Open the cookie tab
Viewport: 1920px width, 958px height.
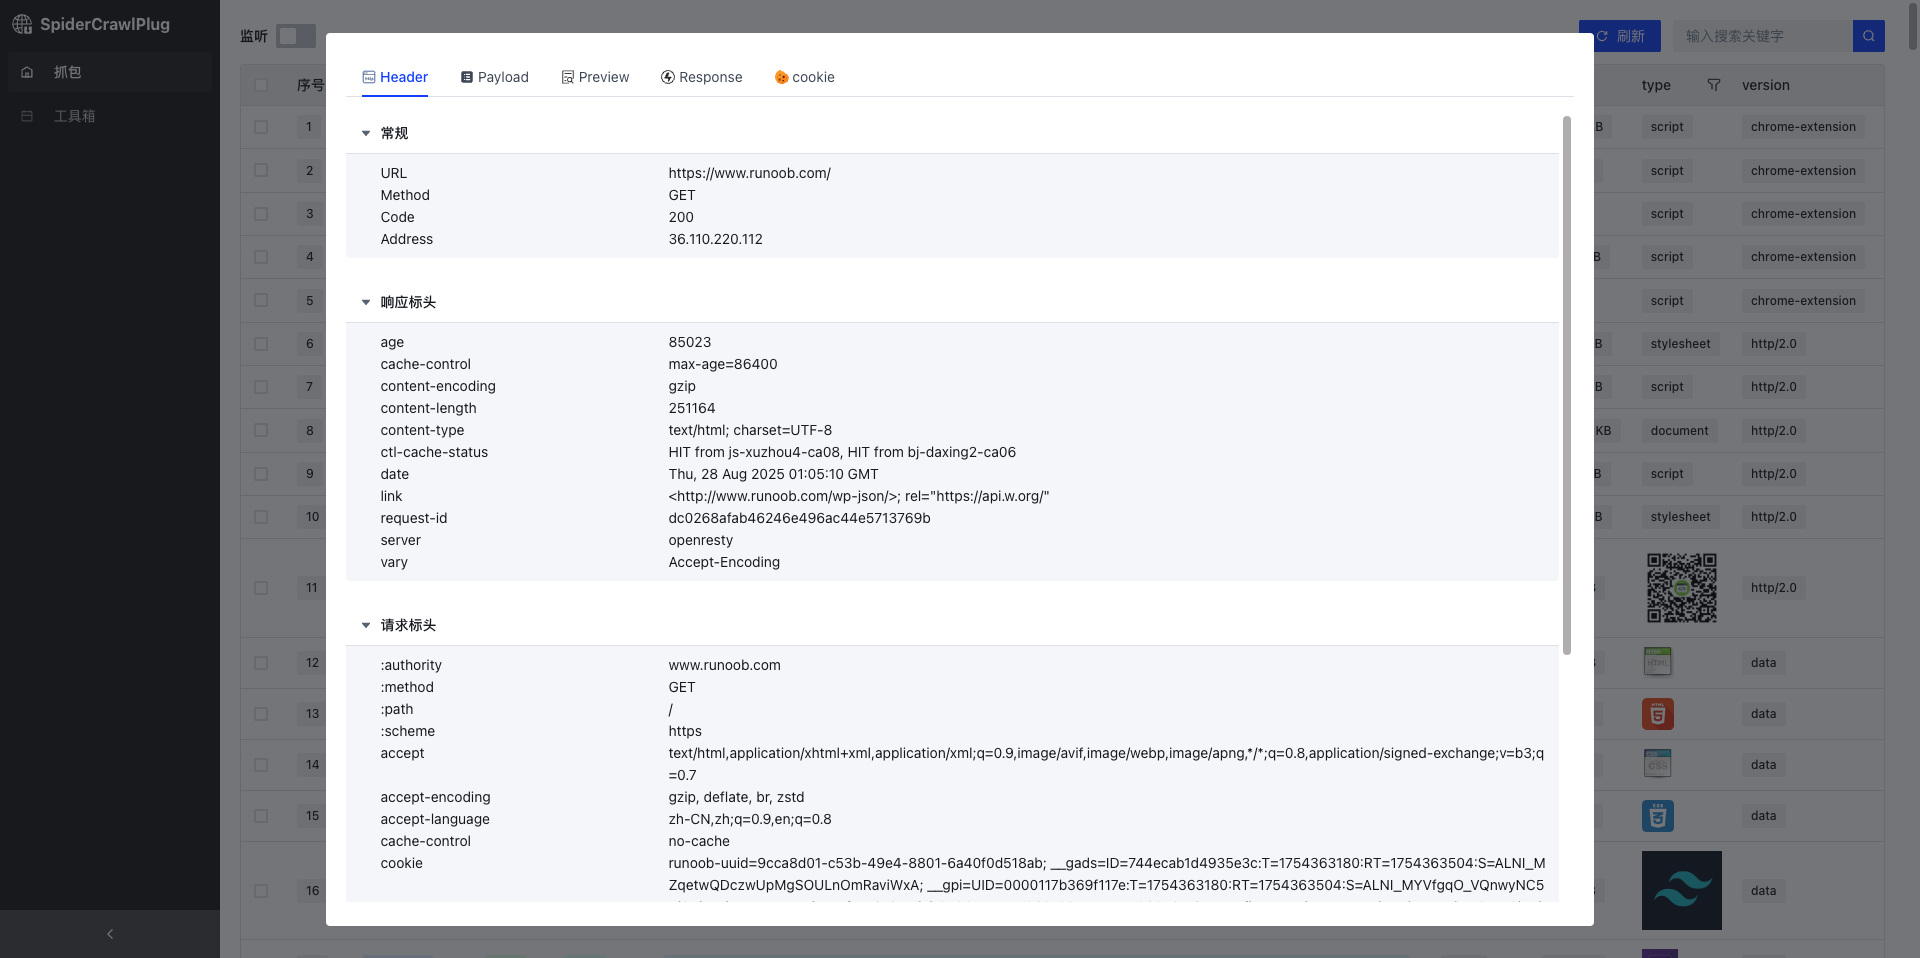click(804, 77)
